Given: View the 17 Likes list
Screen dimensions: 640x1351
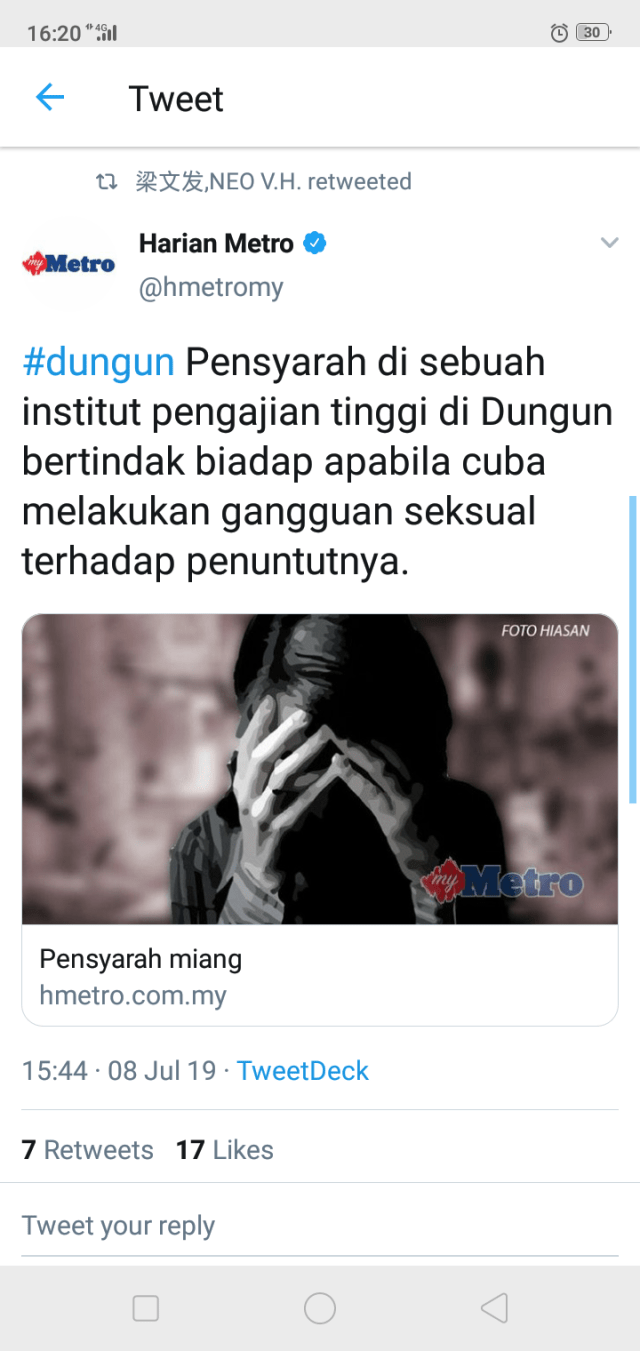Looking at the screenshot, I should click(225, 1150).
